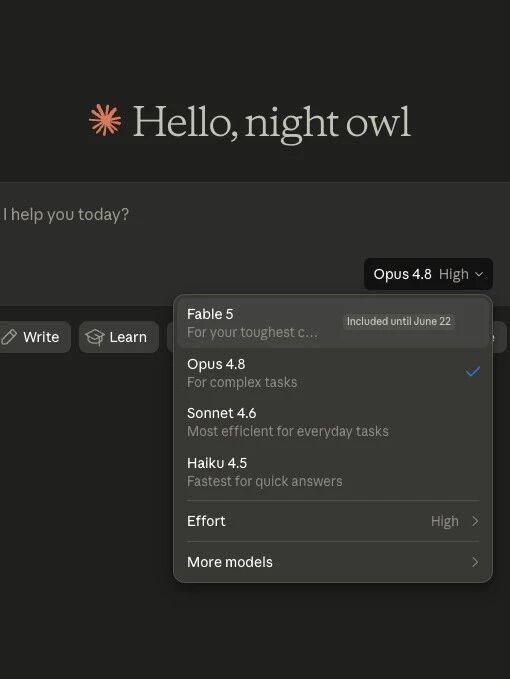Screen dimensions: 510x679
Task: Click the chevron arrow next to Effort High
Action: [475, 521]
